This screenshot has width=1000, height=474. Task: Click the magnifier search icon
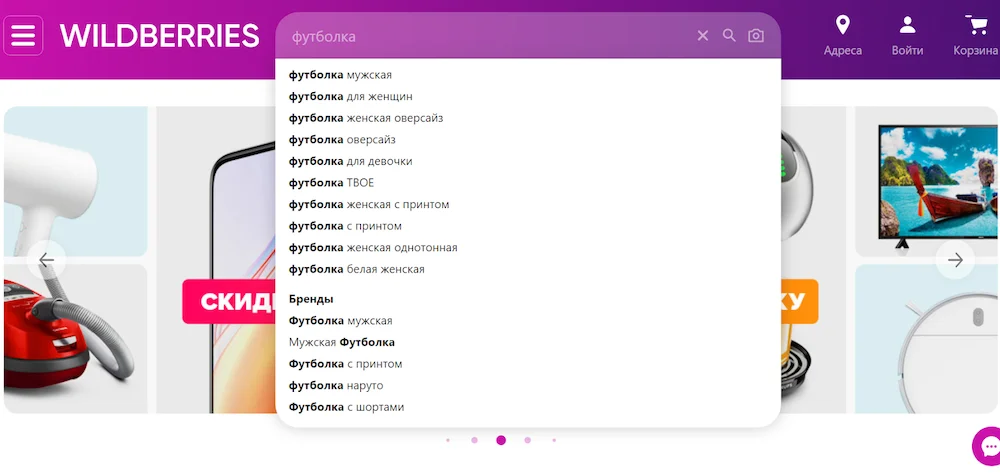pos(729,36)
